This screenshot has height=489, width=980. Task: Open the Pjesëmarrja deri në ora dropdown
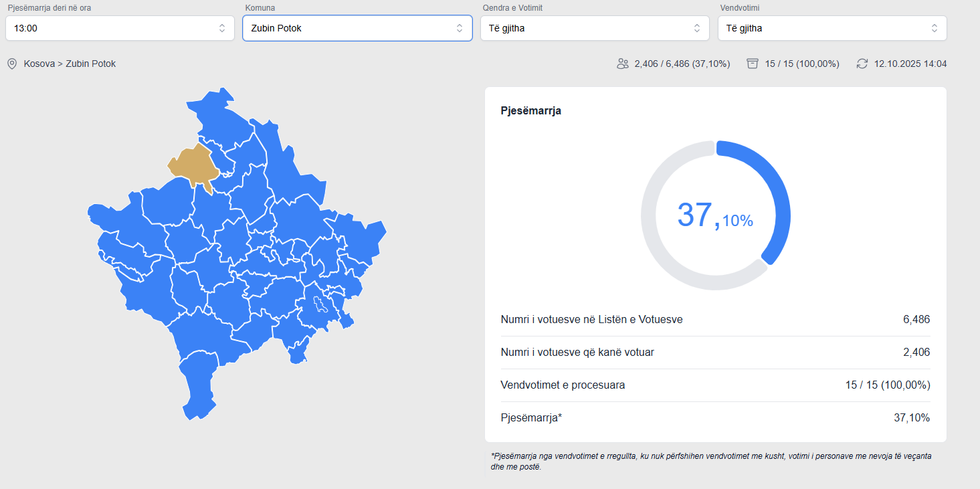pyautogui.click(x=120, y=28)
